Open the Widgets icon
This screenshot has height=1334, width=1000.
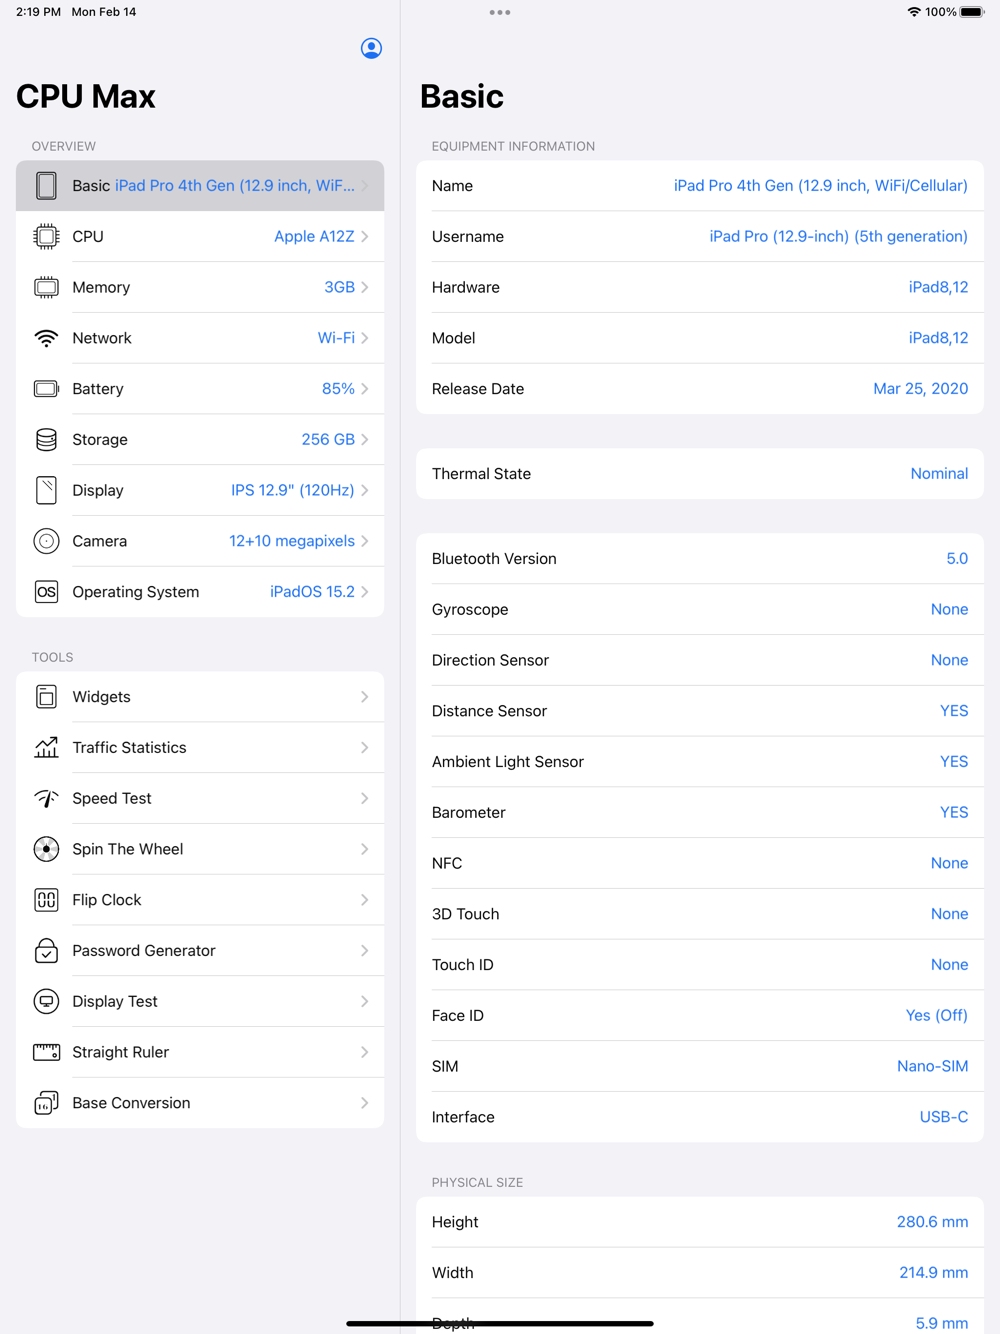(x=46, y=697)
